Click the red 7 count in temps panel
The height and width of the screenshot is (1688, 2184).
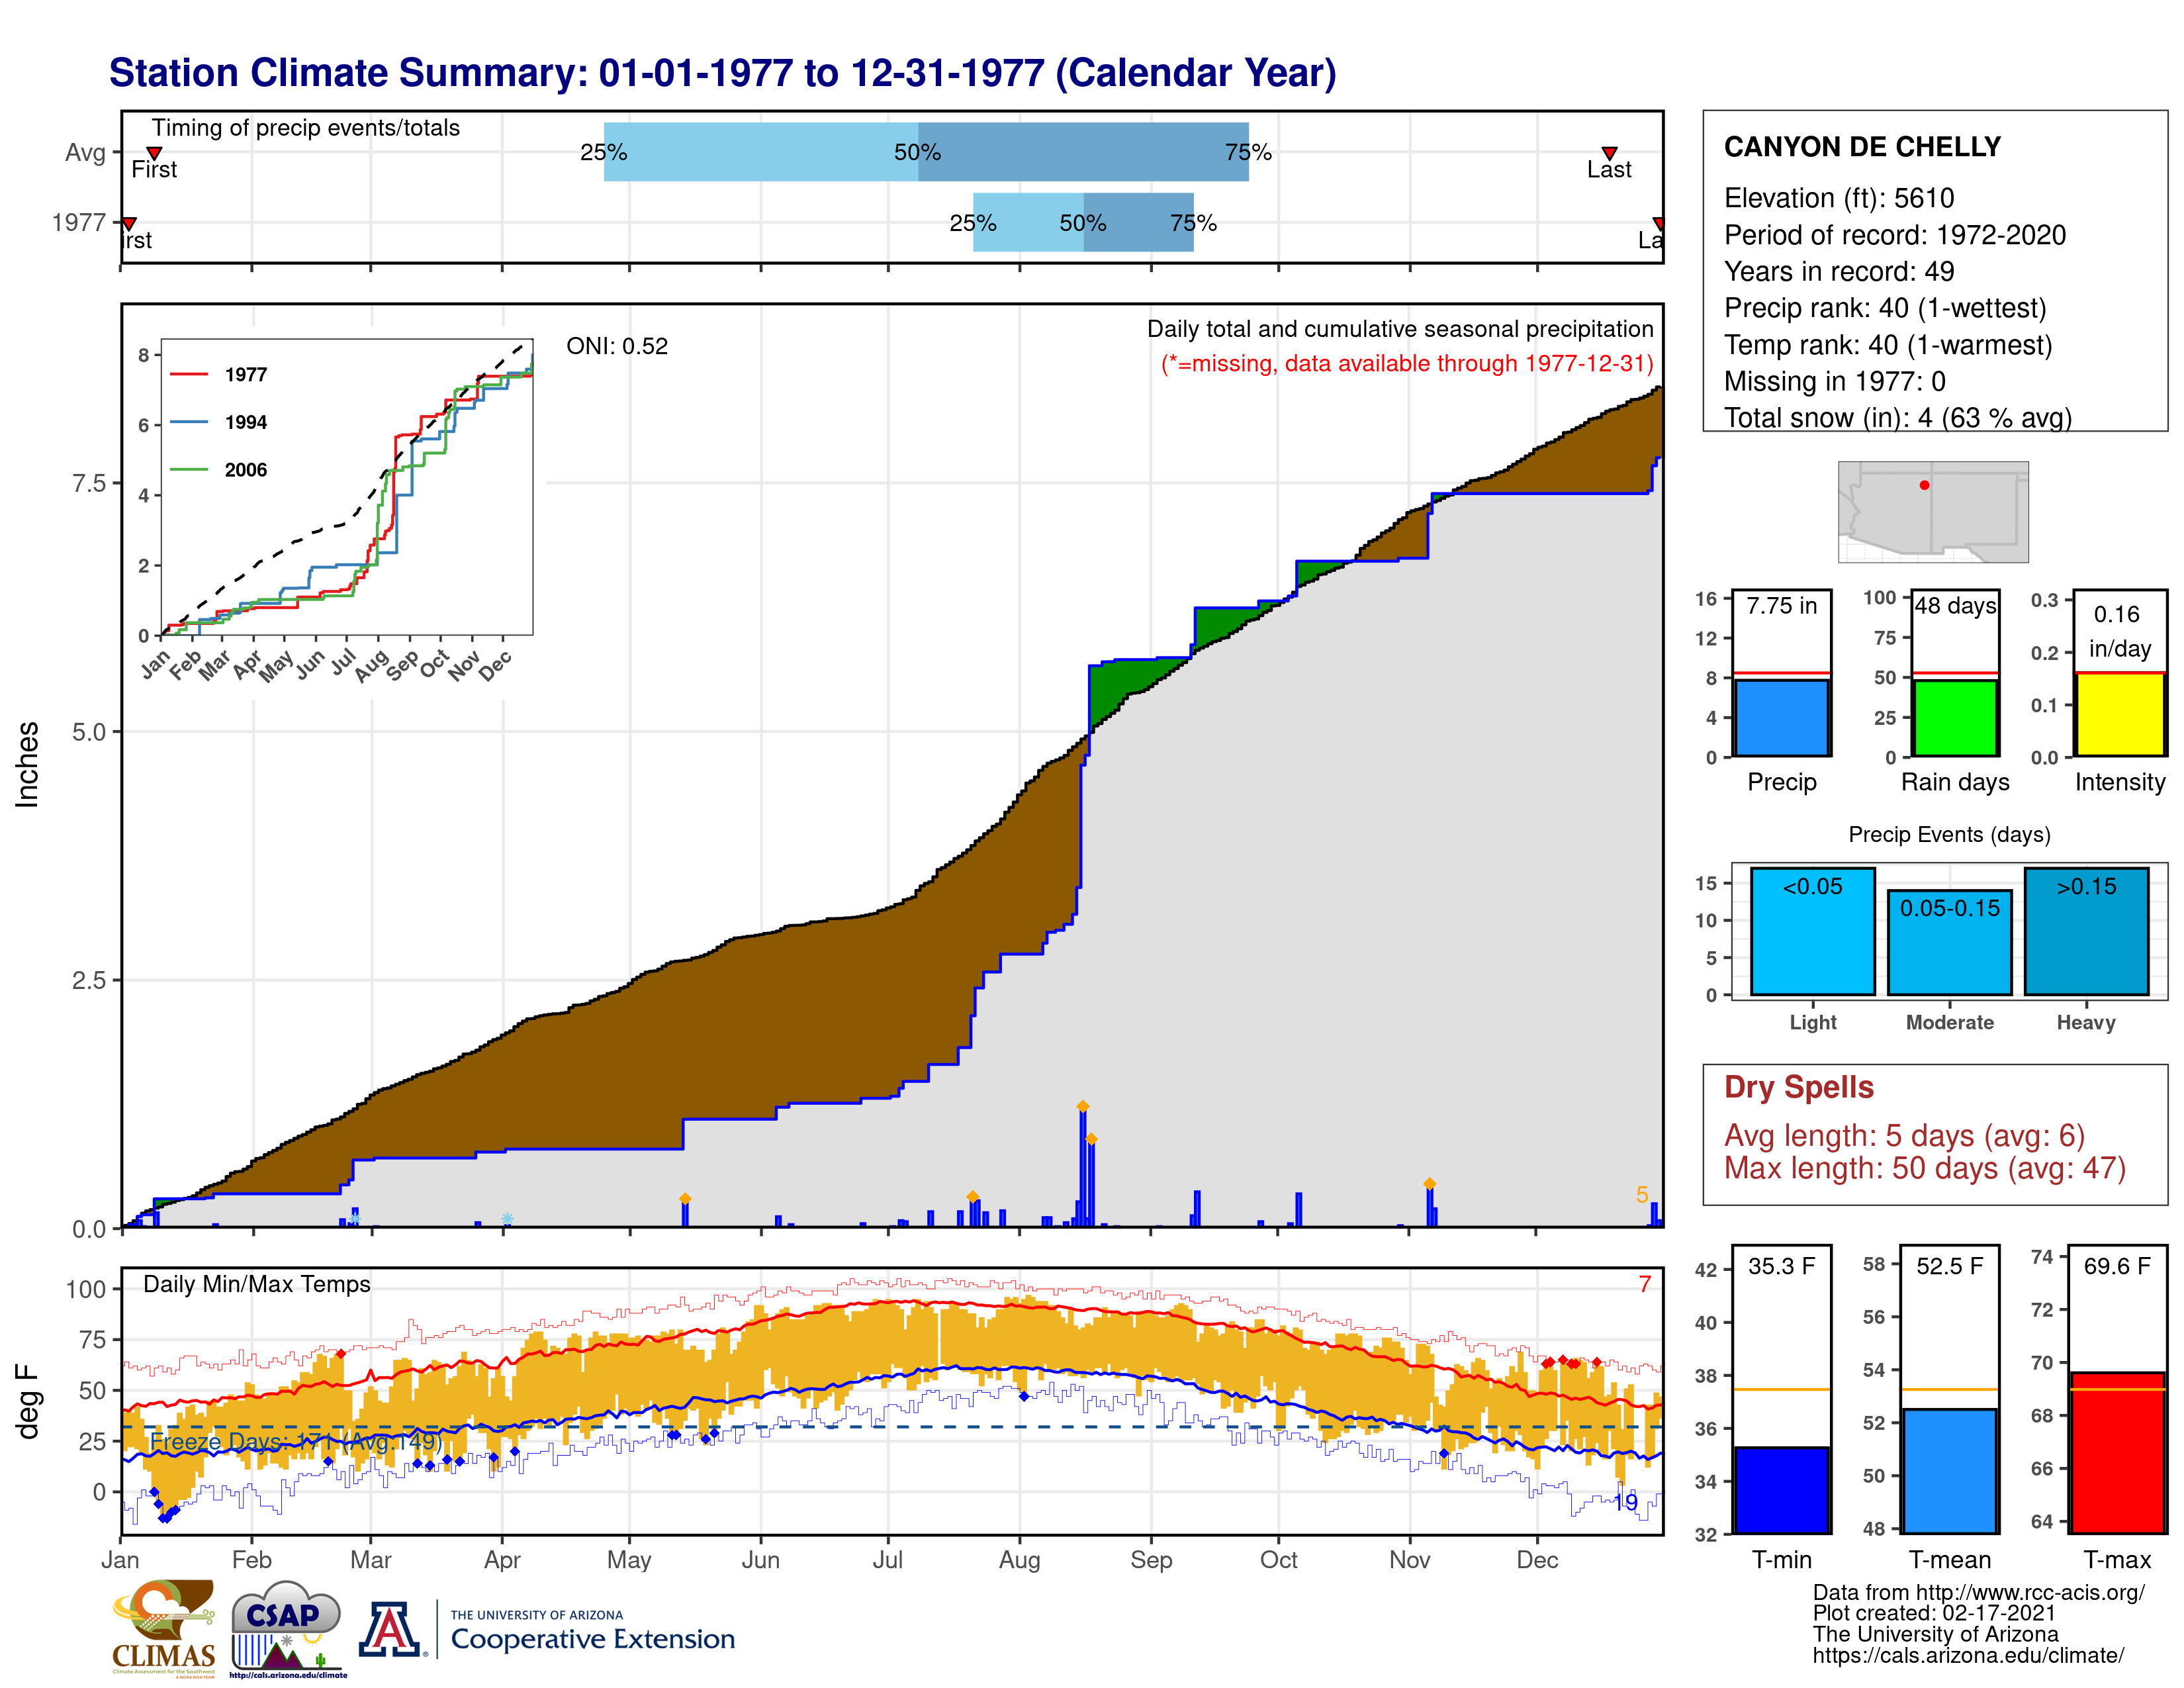[x=1644, y=1285]
